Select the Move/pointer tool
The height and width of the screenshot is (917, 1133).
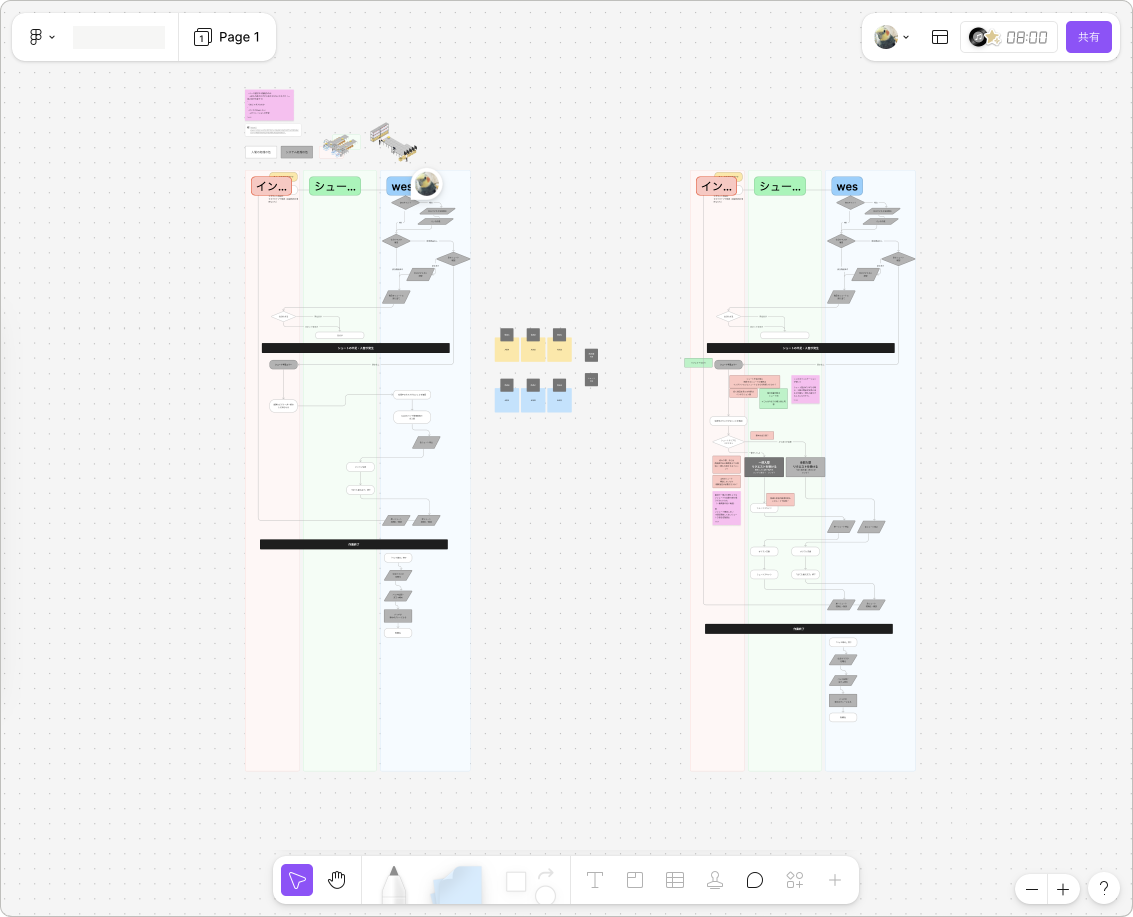[x=297, y=880]
